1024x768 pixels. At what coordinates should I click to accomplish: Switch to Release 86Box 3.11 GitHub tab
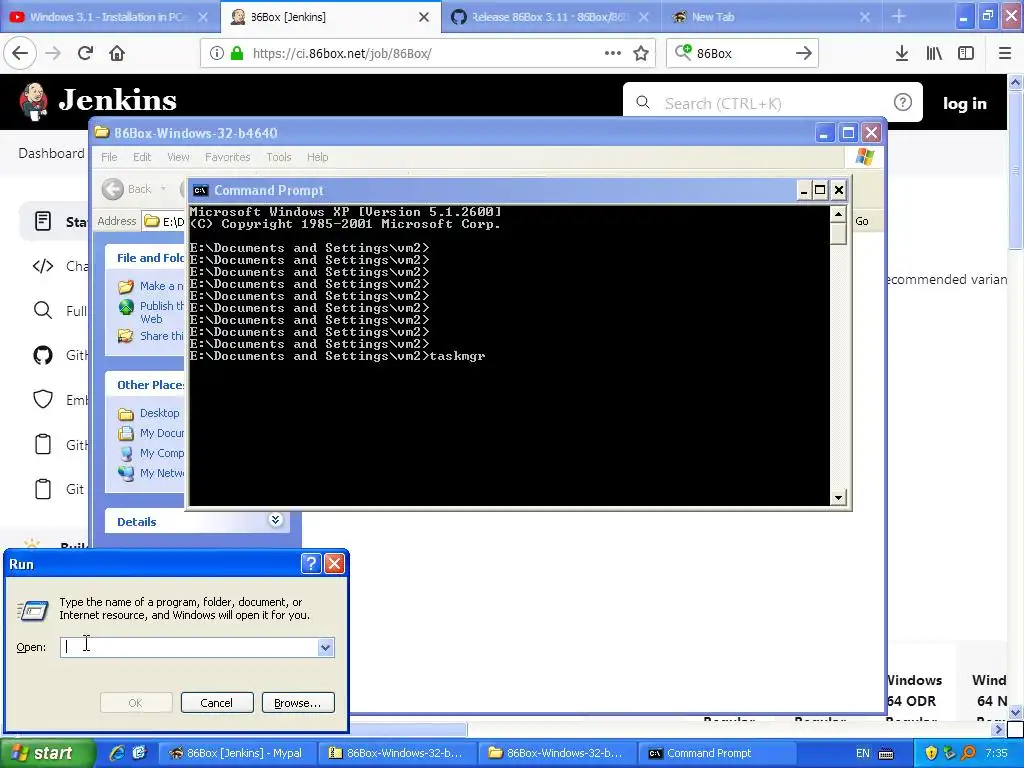(x=549, y=16)
